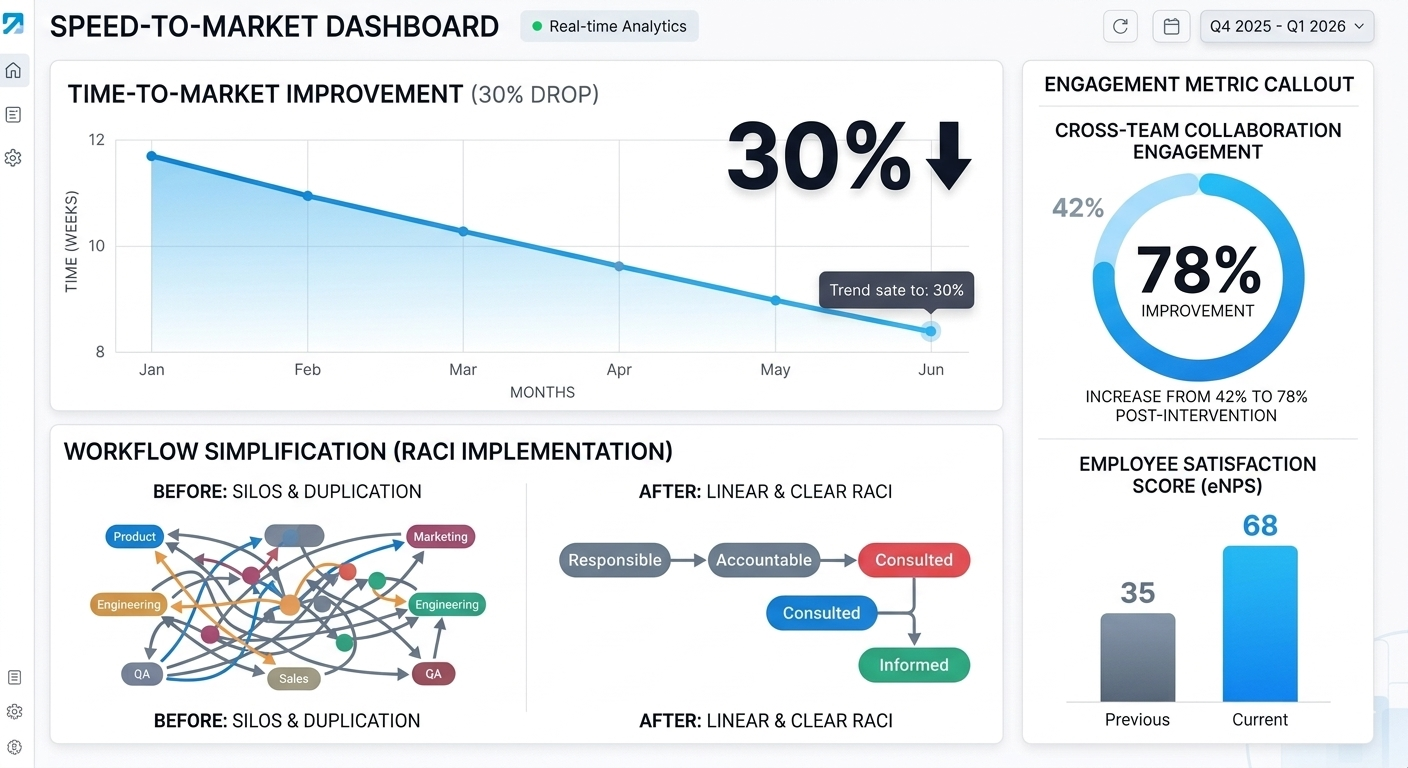Click the app logo icon in the top-left corner
Viewport: 1408px width, 768px height.
pyautogui.click(x=13, y=24)
